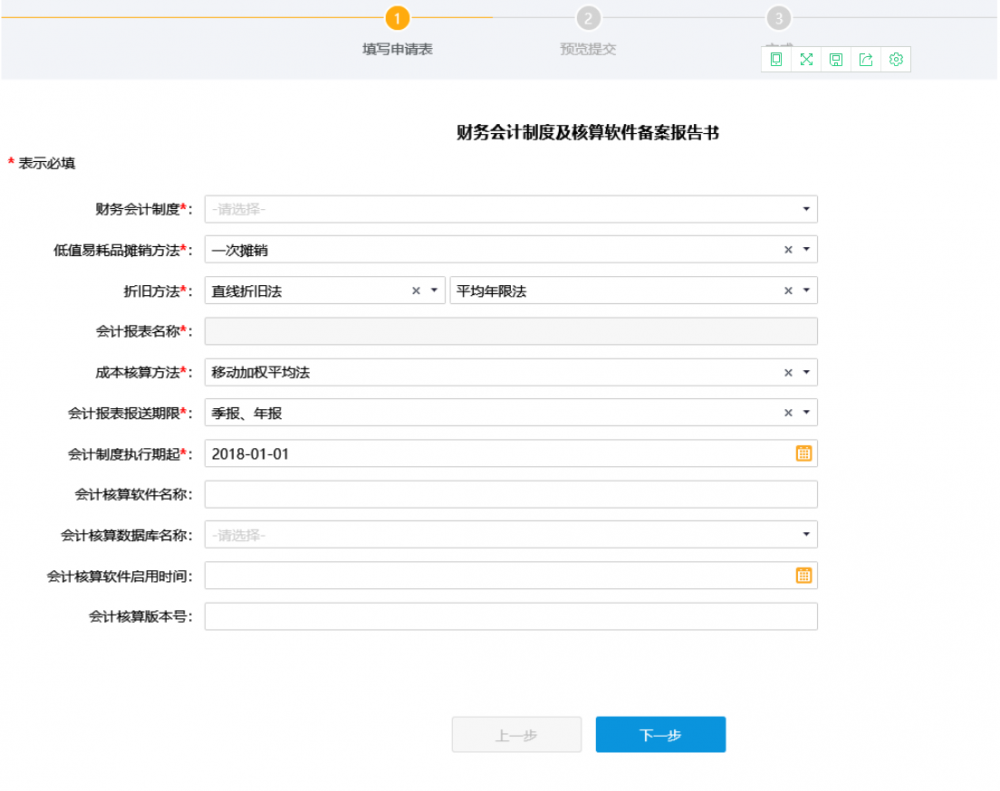Image resolution: width=1000 pixels, height=791 pixels.
Task: Remove the 移动加权平均法 selection
Action: coord(788,373)
